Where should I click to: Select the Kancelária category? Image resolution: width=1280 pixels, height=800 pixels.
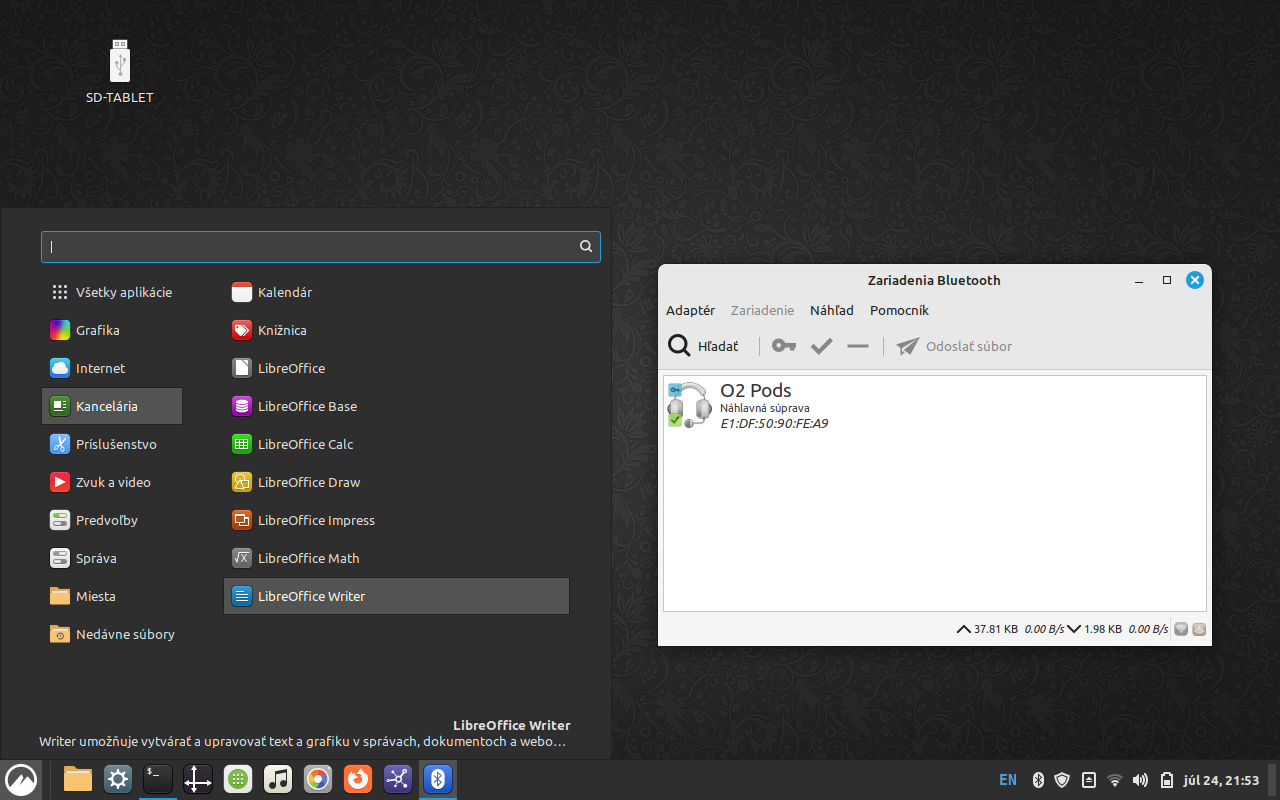(x=112, y=406)
